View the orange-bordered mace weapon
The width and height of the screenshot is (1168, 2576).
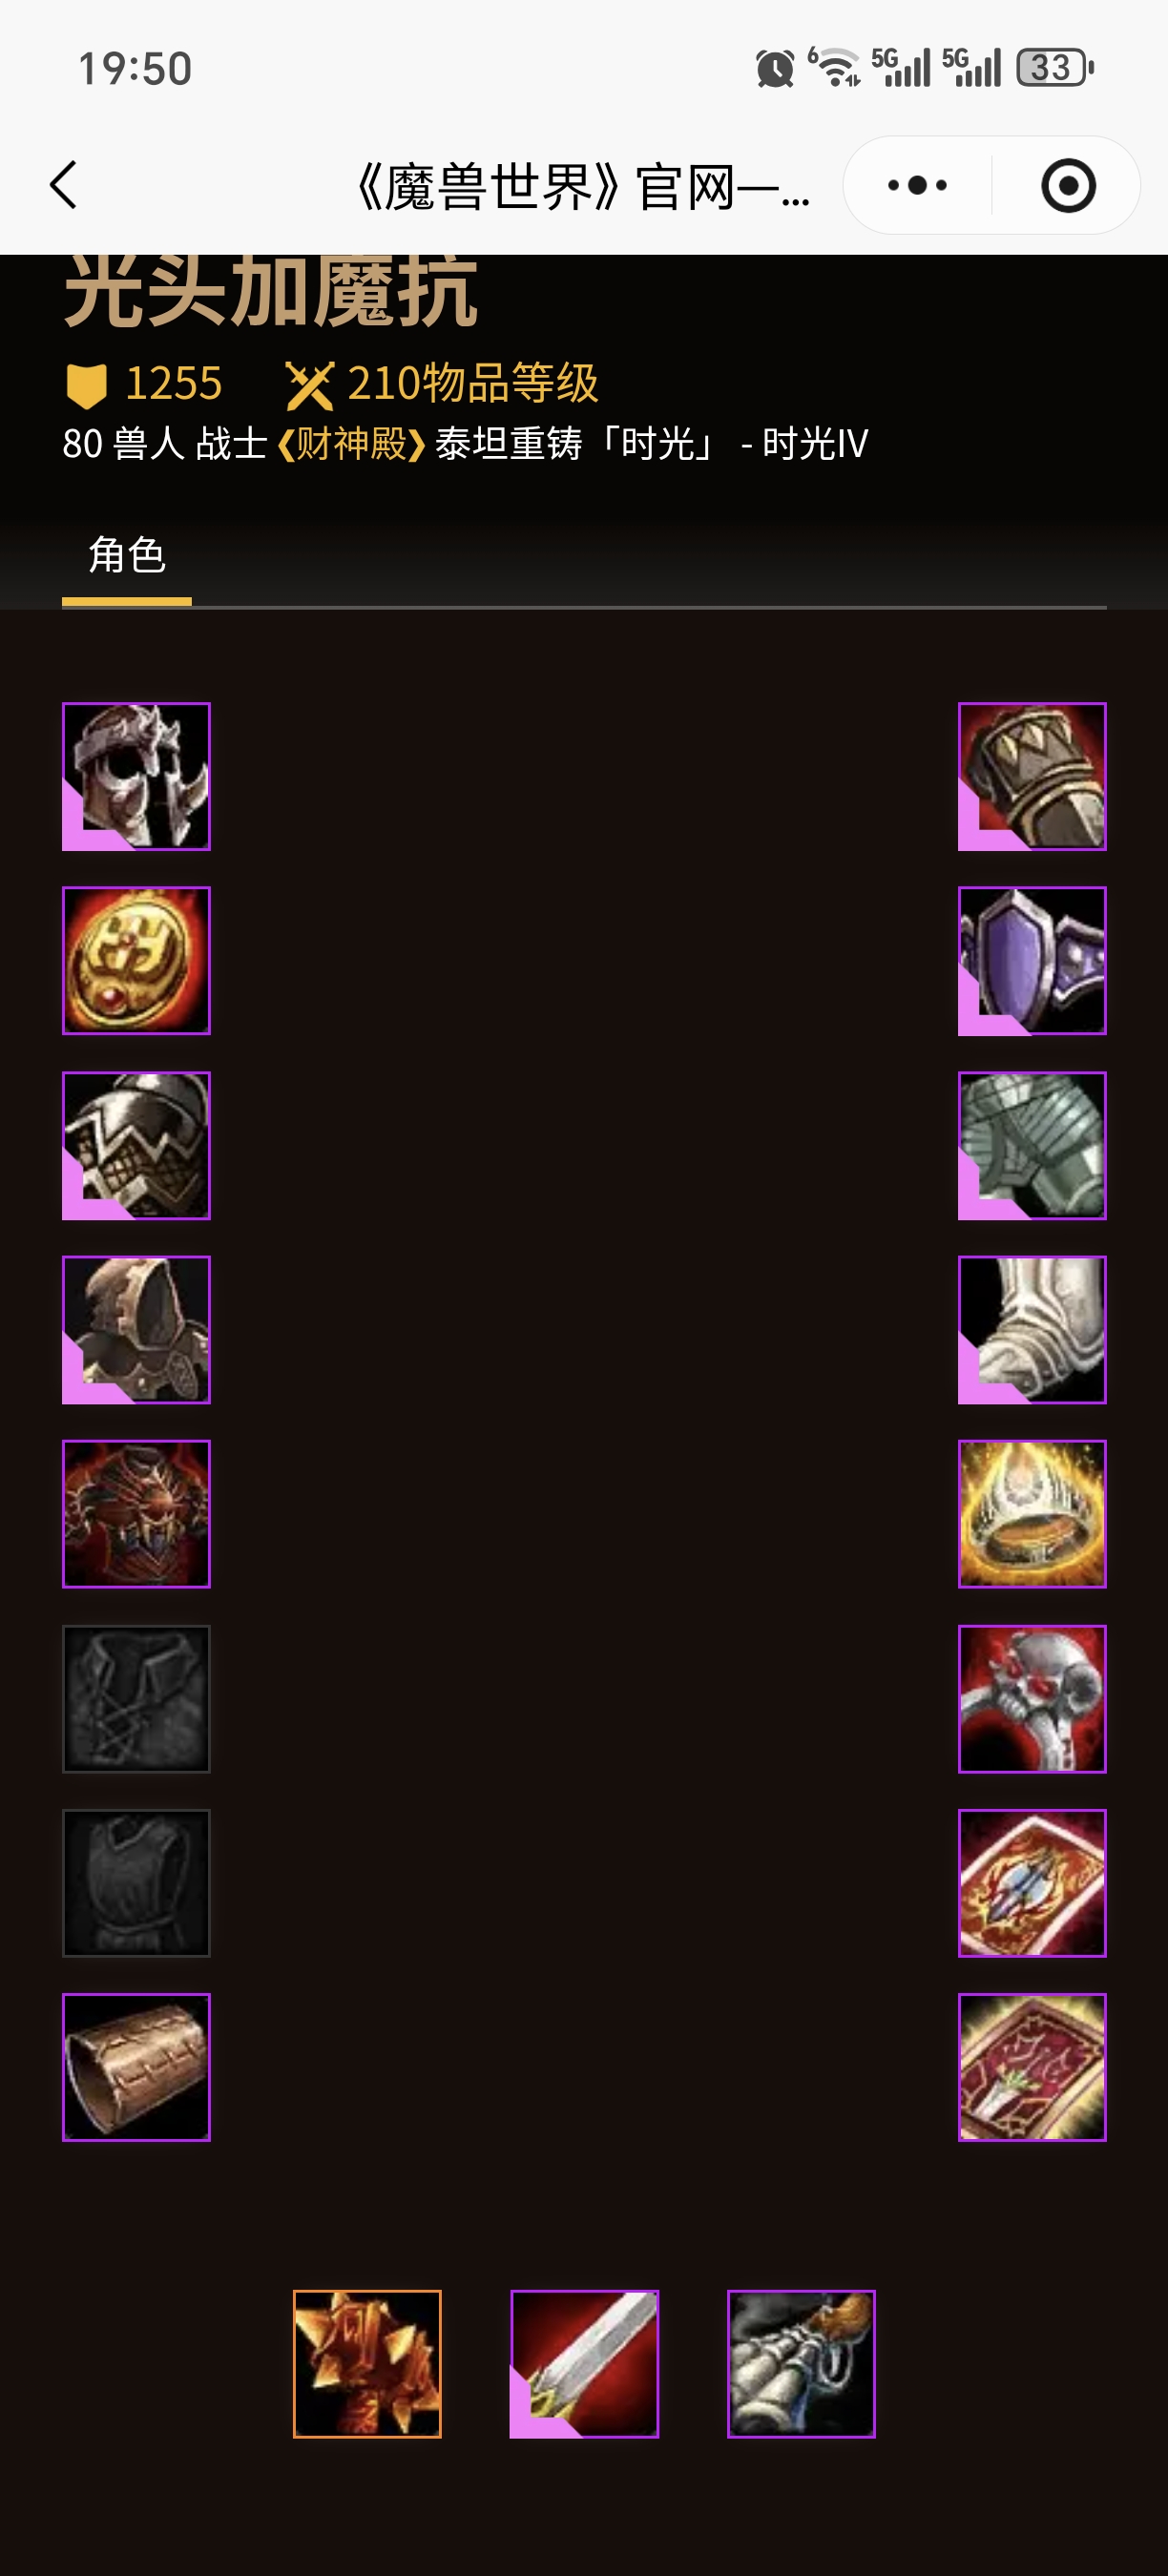367,2363
